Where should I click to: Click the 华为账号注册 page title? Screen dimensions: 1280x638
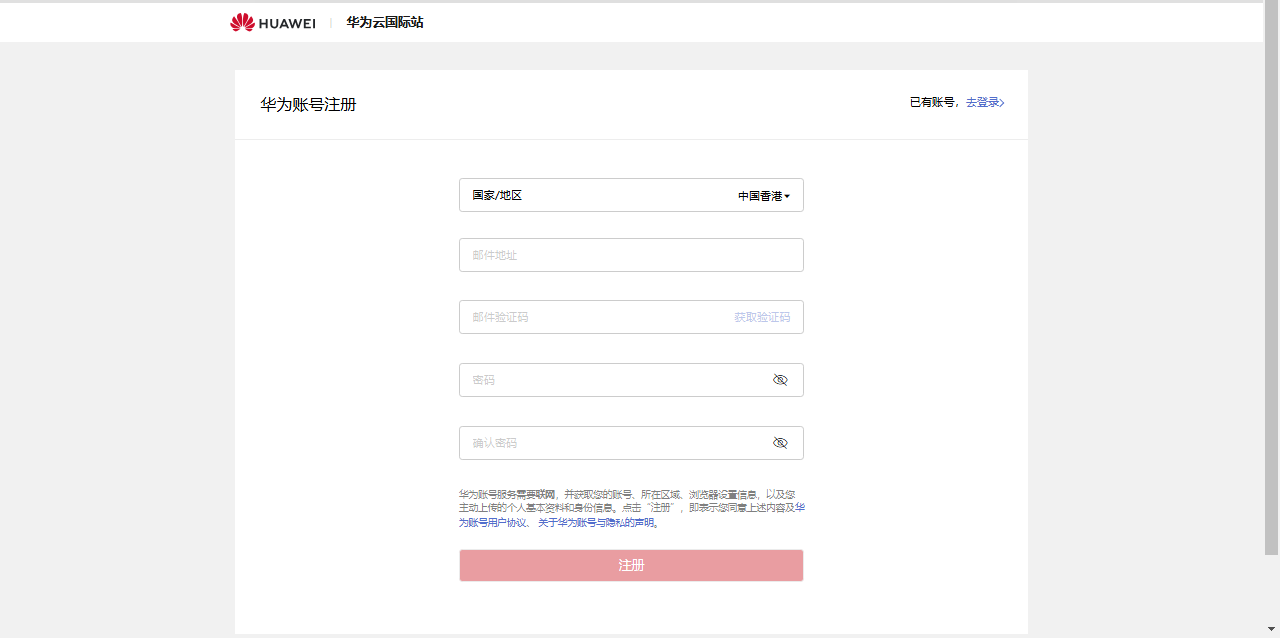pos(308,104)
